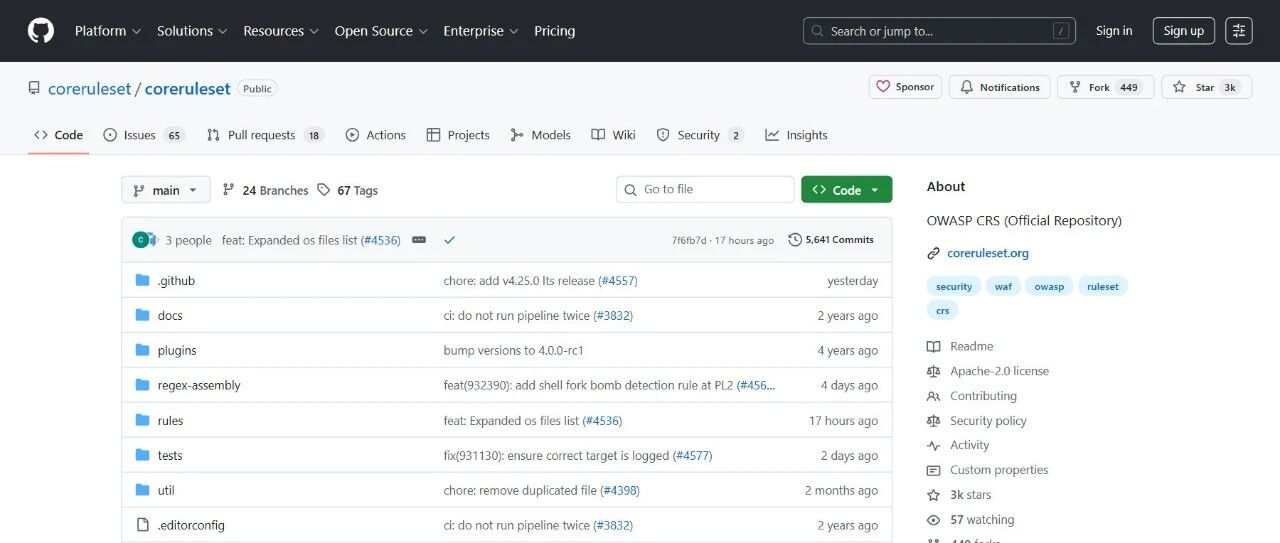Visit the coreruleset.org website link
Image resolution: width=1280 pixels, height=543 pixels.
click(x=988, y=253)
